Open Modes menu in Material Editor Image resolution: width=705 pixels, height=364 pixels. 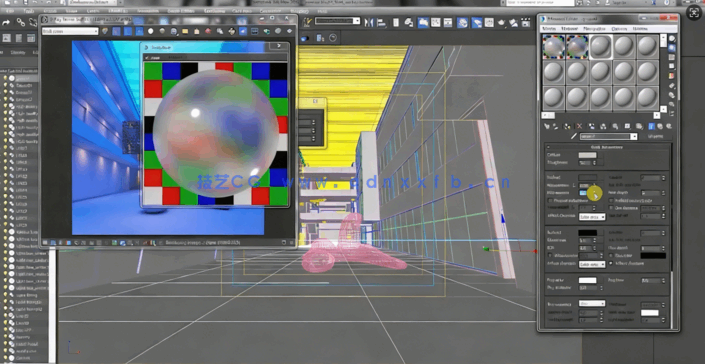point(550,29)
